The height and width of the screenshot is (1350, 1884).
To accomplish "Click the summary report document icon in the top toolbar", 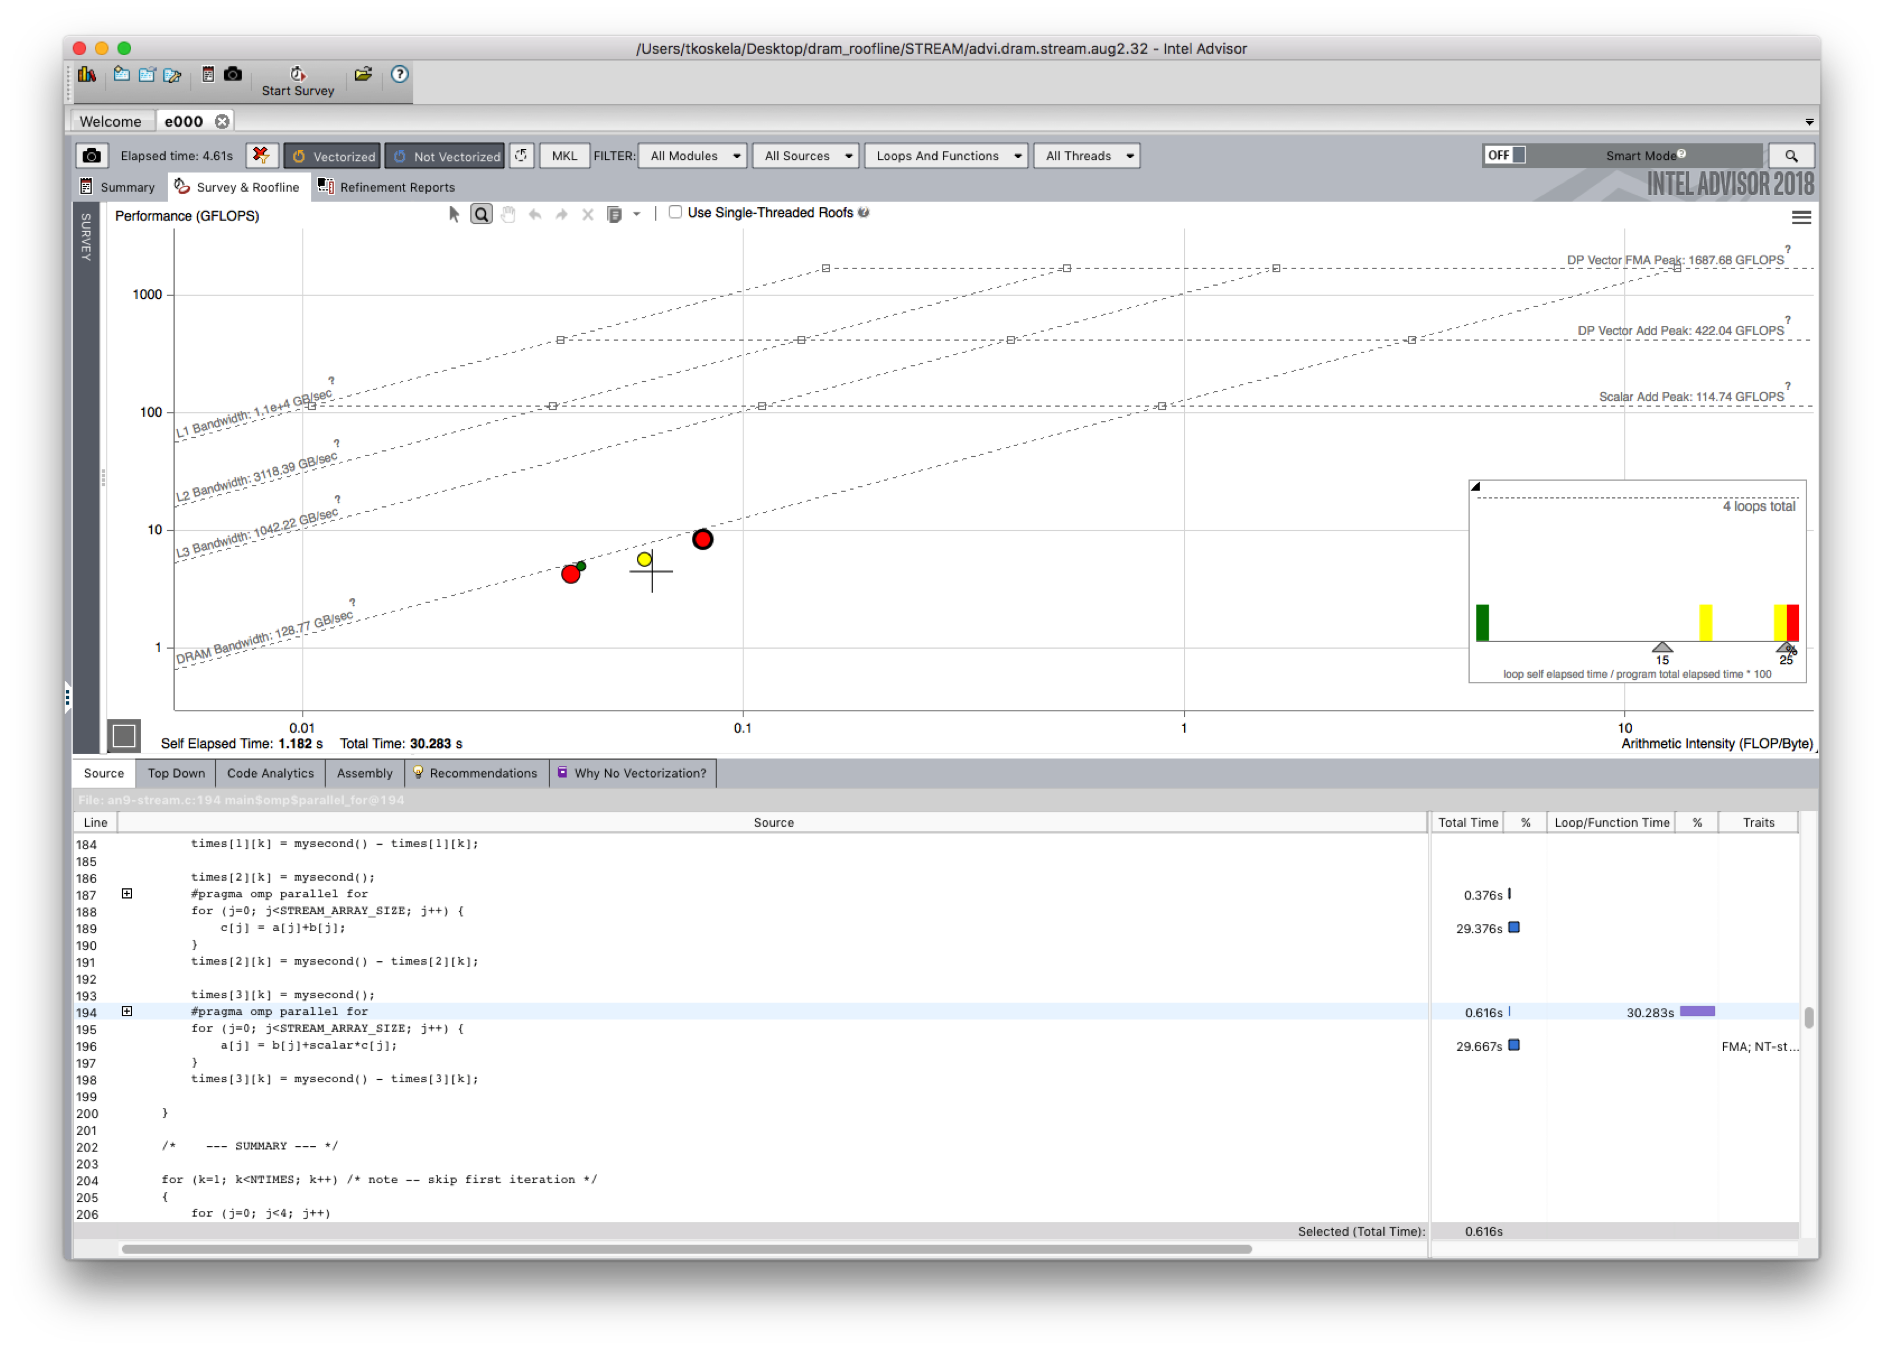I will (208, 74).
